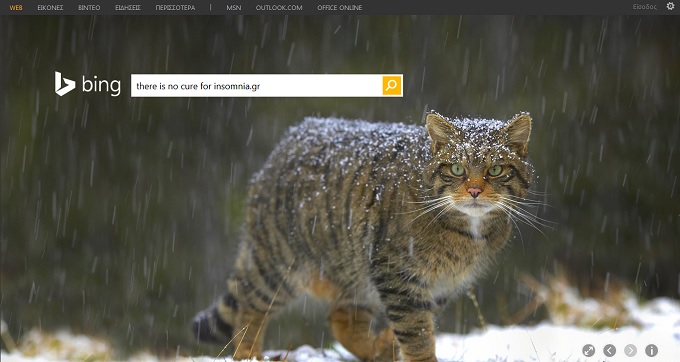The image size is (680, 362).
Task: Open the settings gear icon
Action: 670,6
